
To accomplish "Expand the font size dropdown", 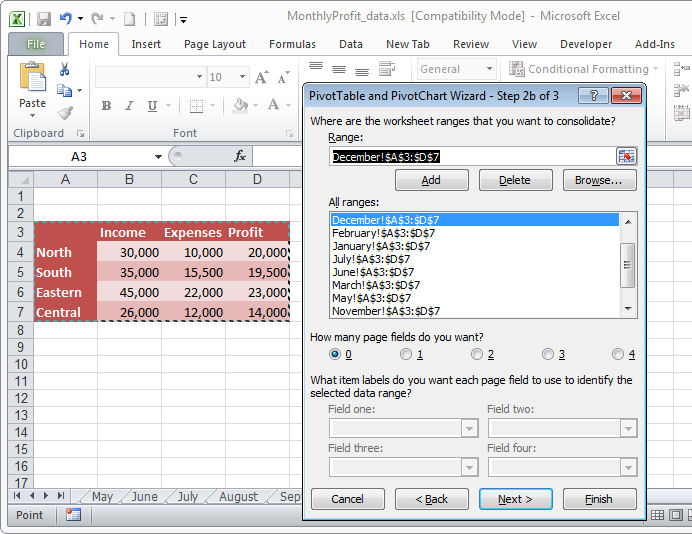I will 243,77.
